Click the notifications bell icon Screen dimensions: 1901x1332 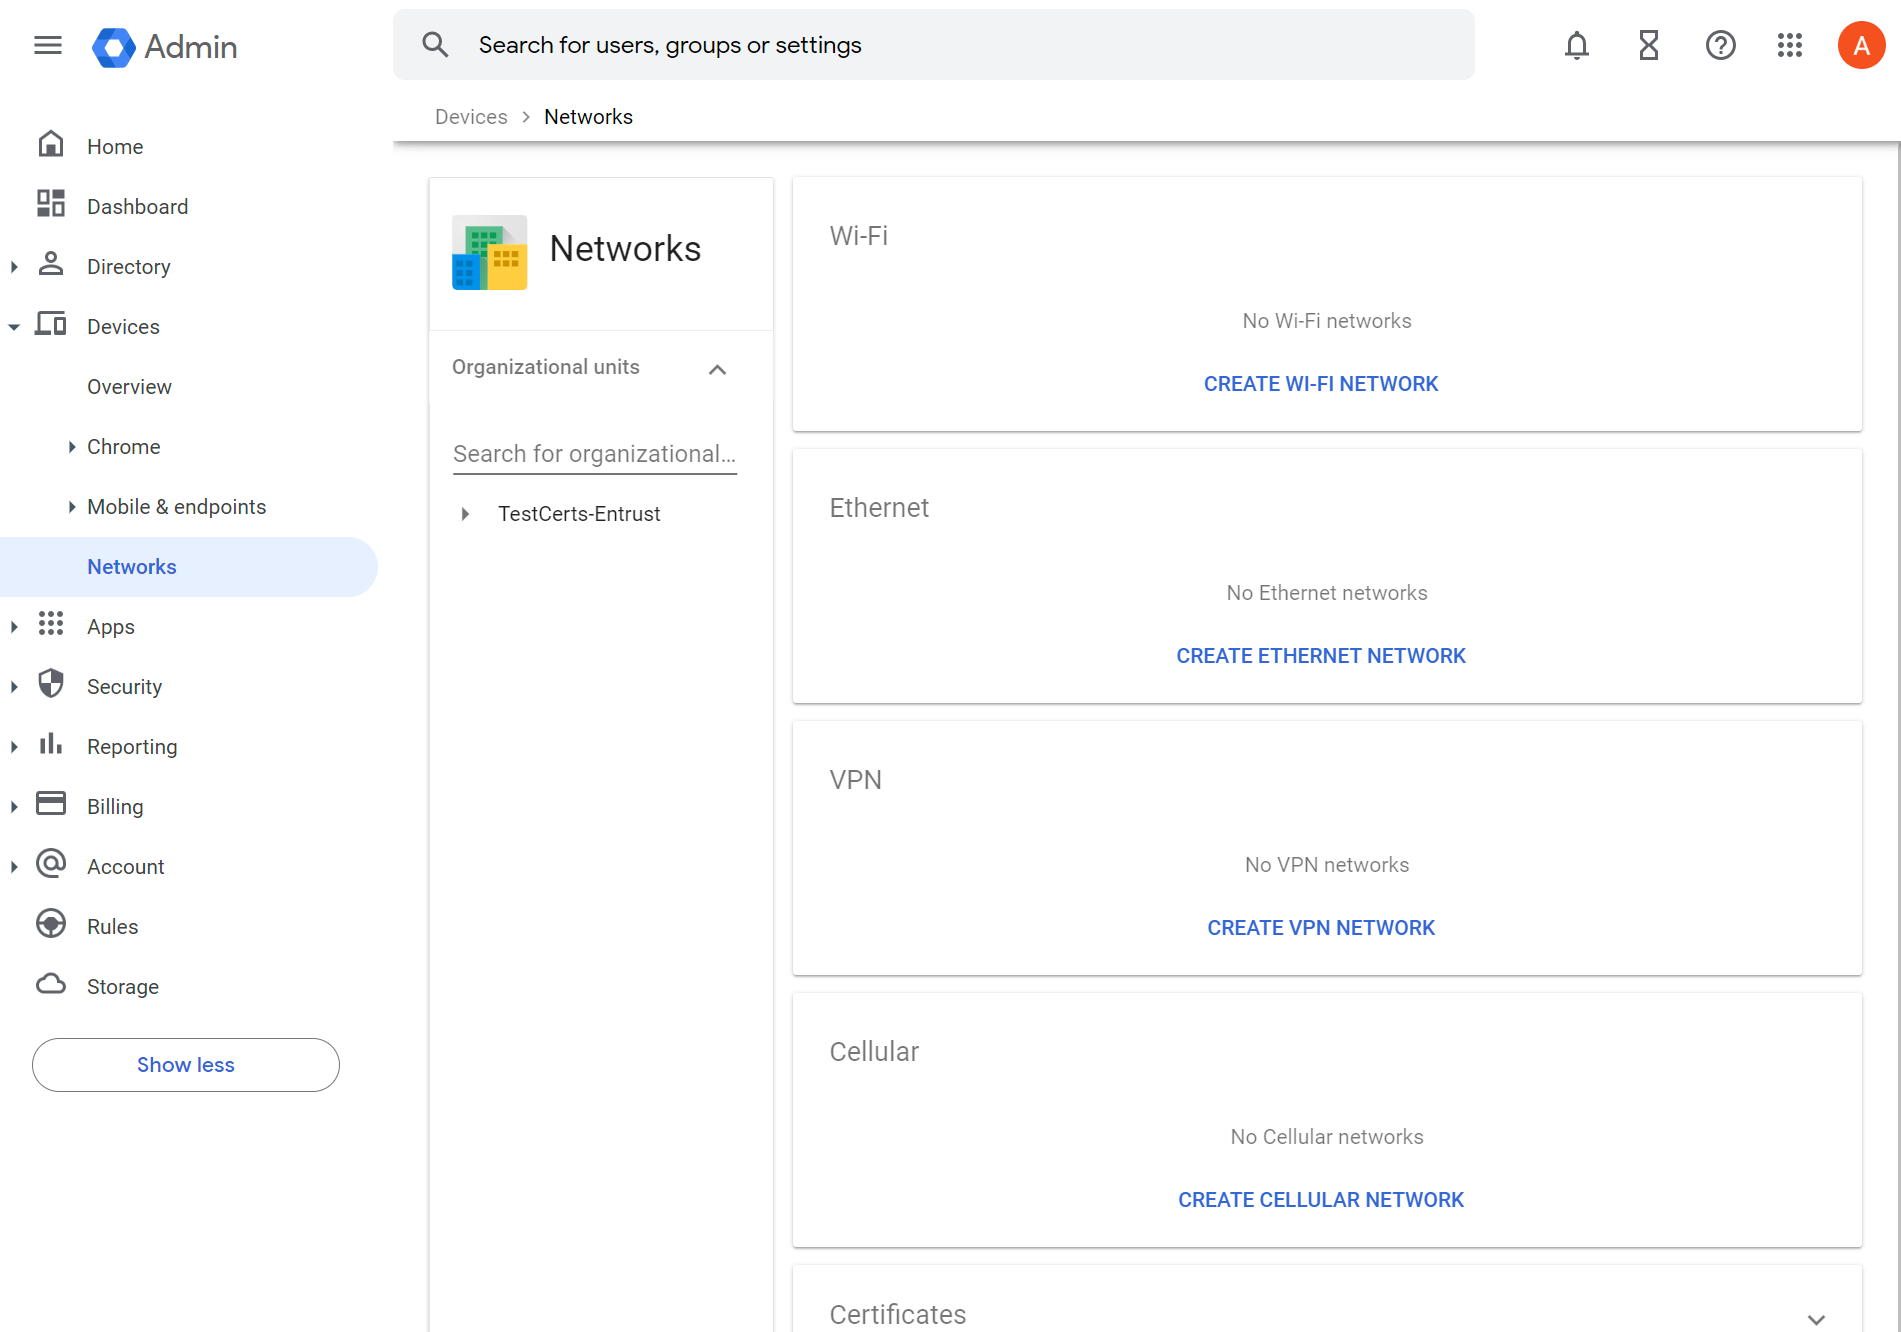[x=1576, y=46]
